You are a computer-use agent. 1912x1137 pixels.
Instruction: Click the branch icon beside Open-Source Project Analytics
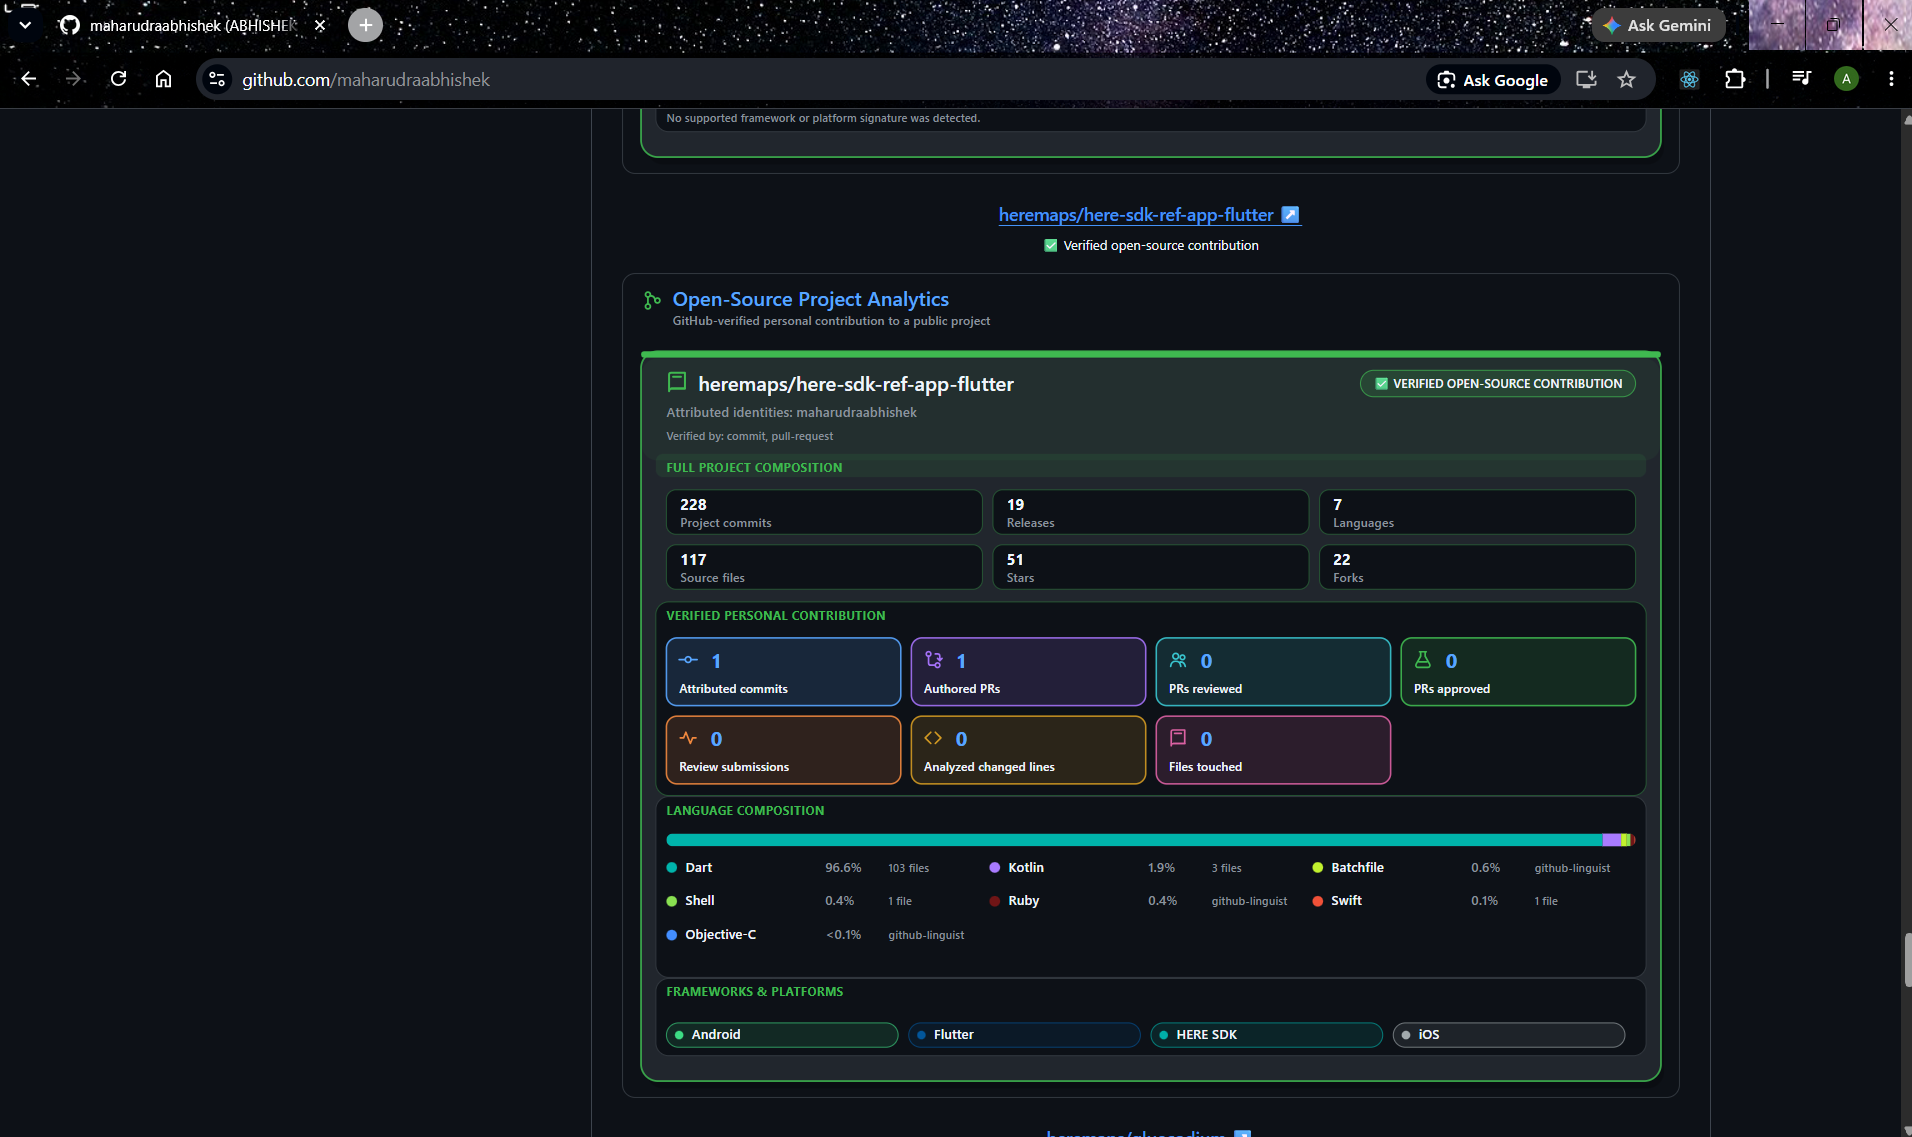point(652,300)
